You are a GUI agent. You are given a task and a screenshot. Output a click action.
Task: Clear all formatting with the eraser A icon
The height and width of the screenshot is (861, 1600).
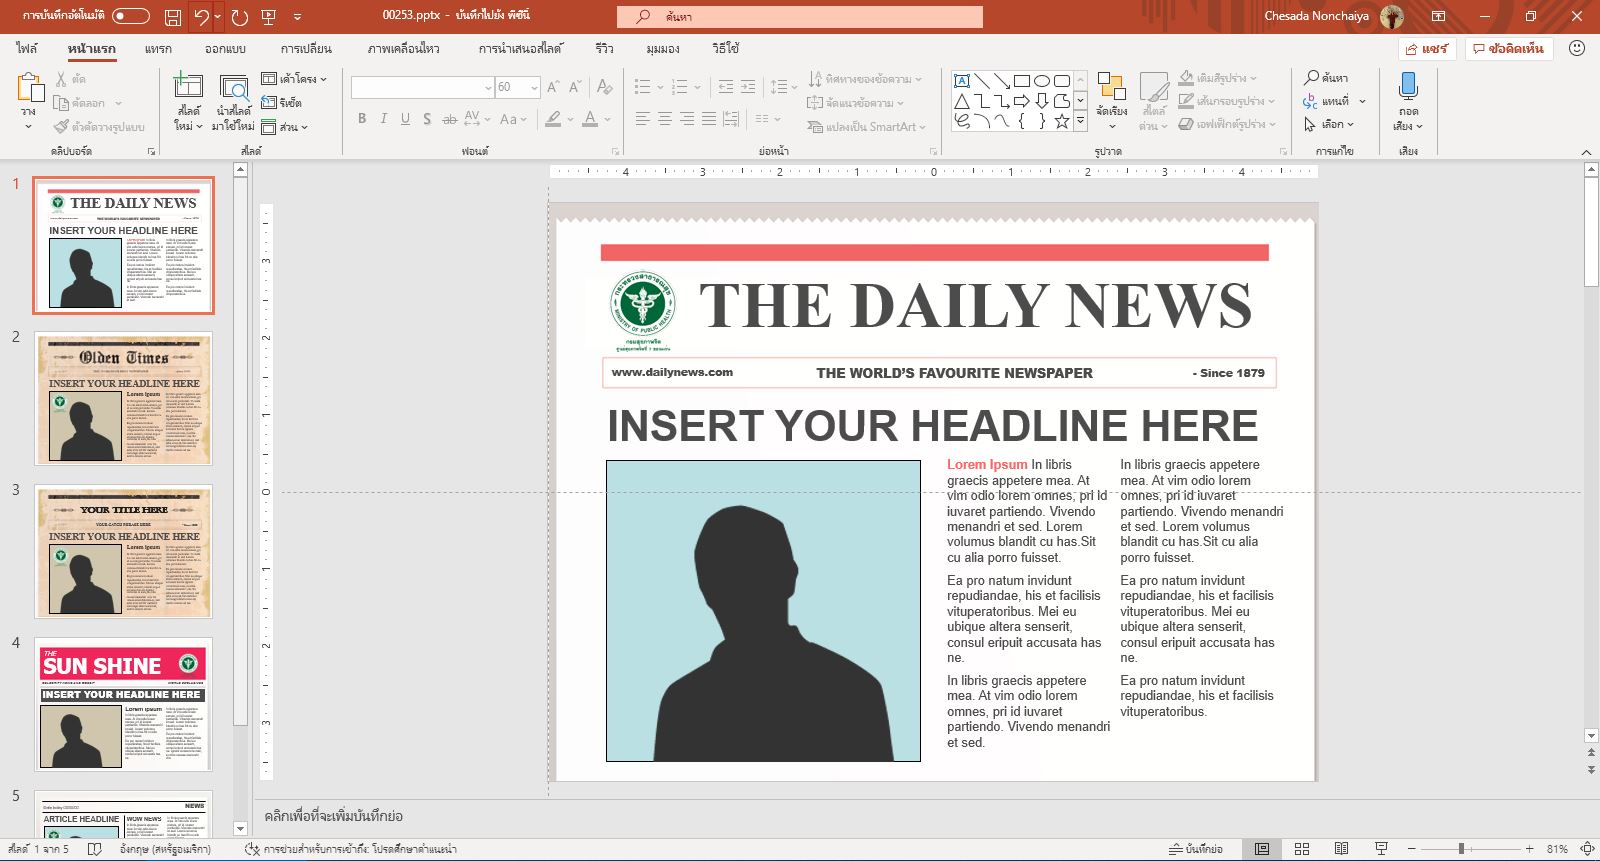coord(604,87)
